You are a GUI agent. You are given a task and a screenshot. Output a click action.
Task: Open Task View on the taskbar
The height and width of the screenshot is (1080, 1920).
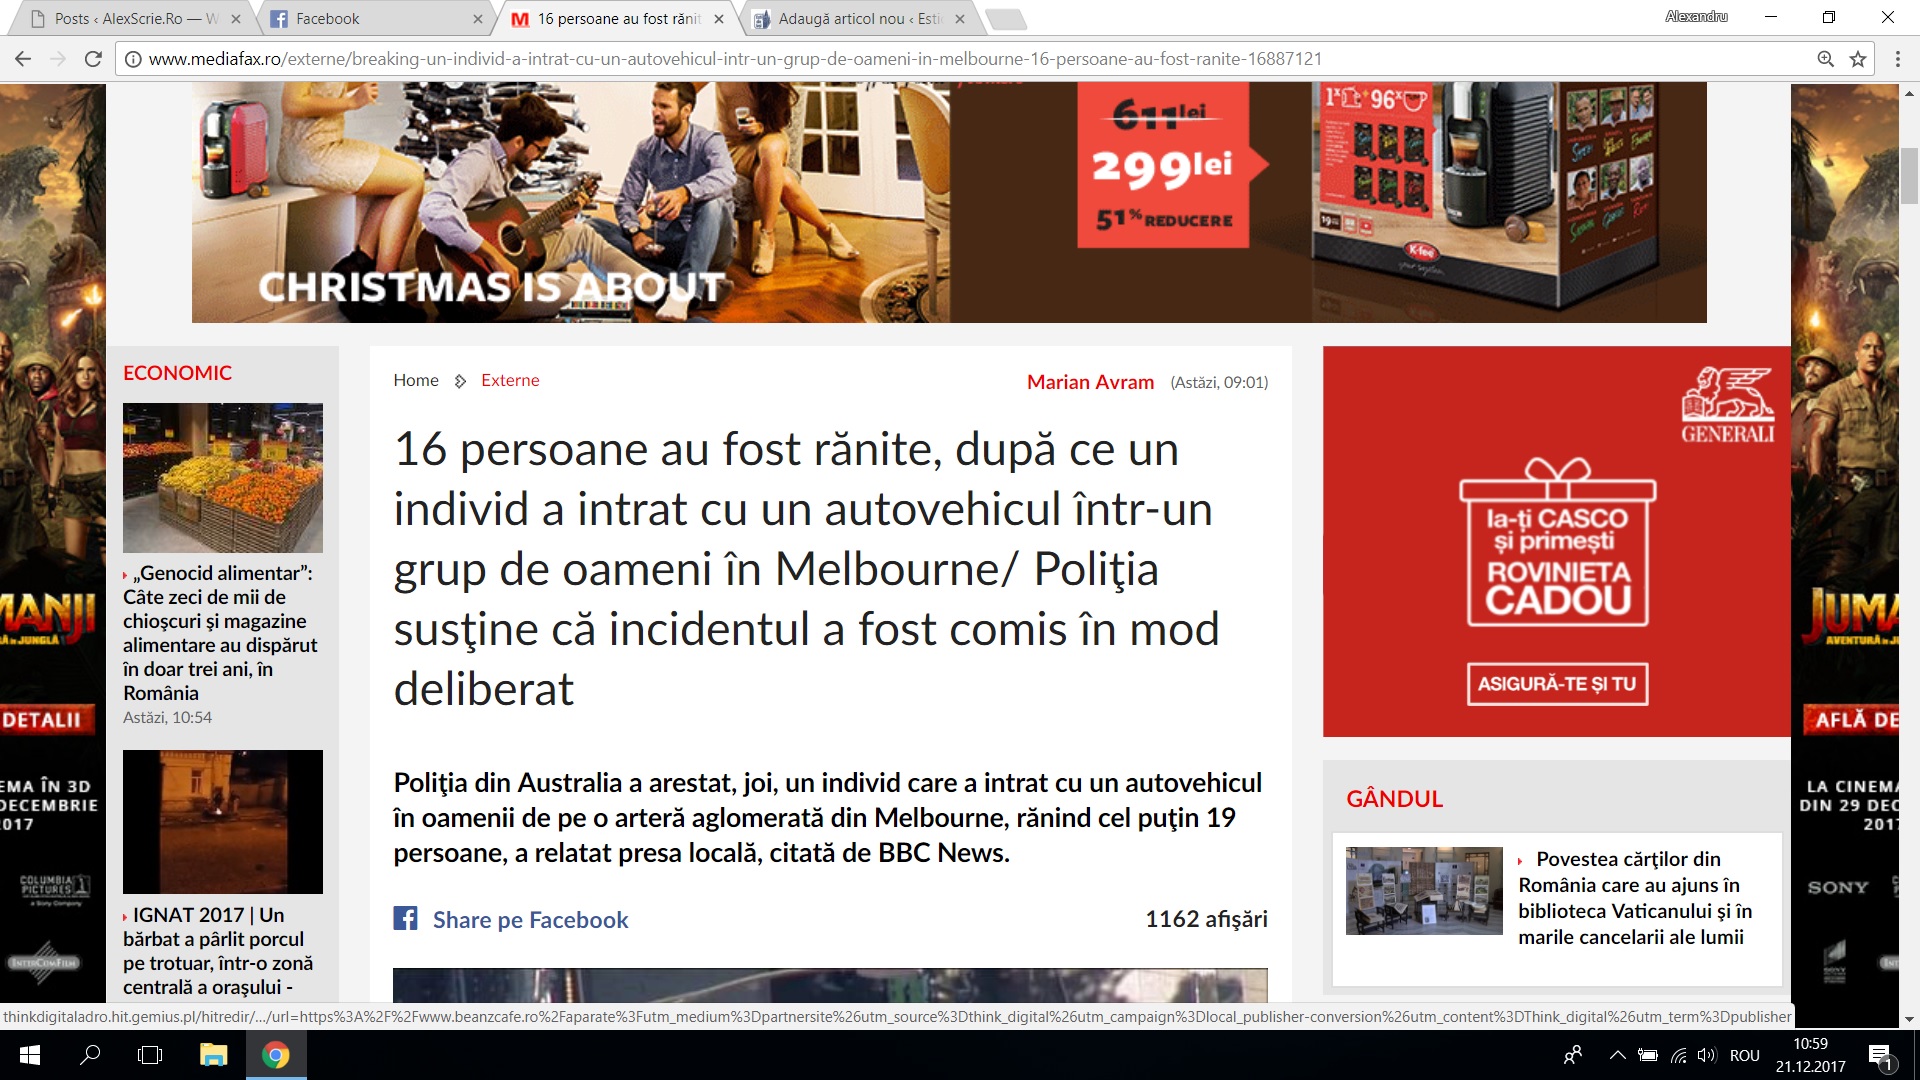(x=150, y=1055)
